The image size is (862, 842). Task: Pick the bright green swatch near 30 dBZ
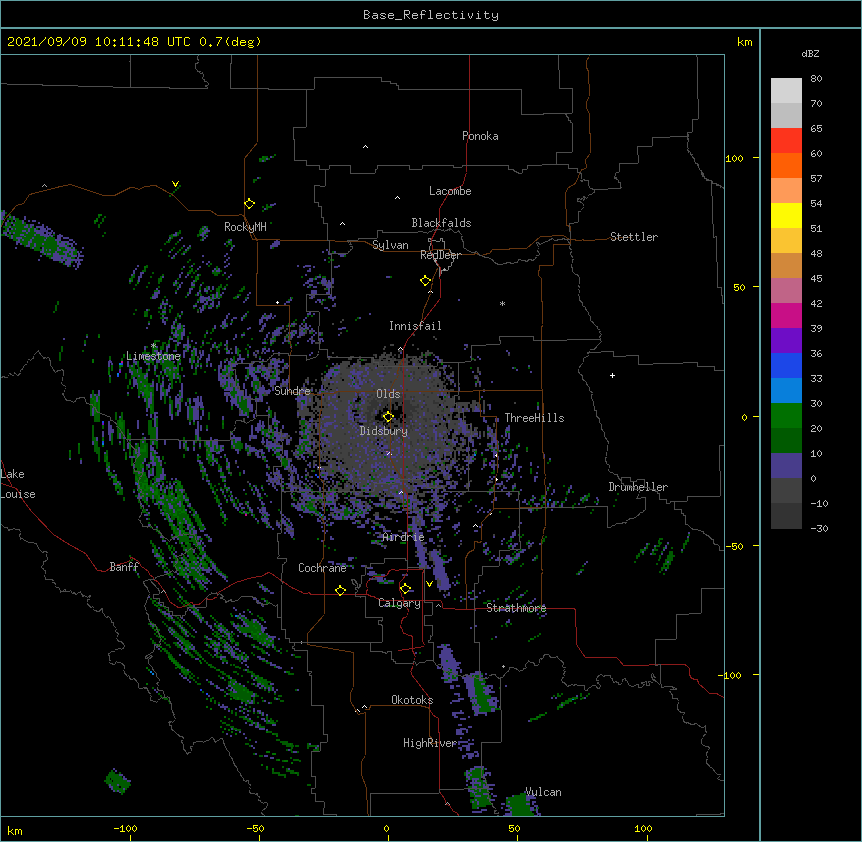pos(786,416)
